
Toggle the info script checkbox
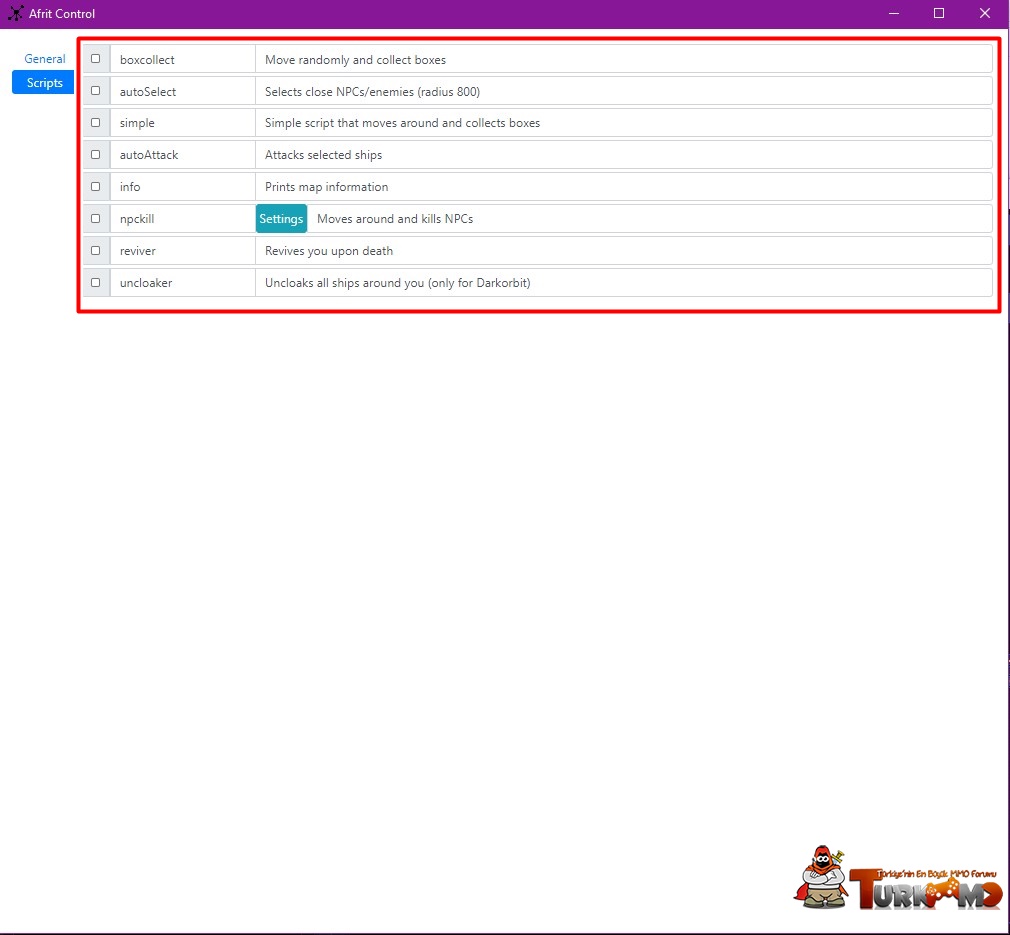click(x=96, y=187)
